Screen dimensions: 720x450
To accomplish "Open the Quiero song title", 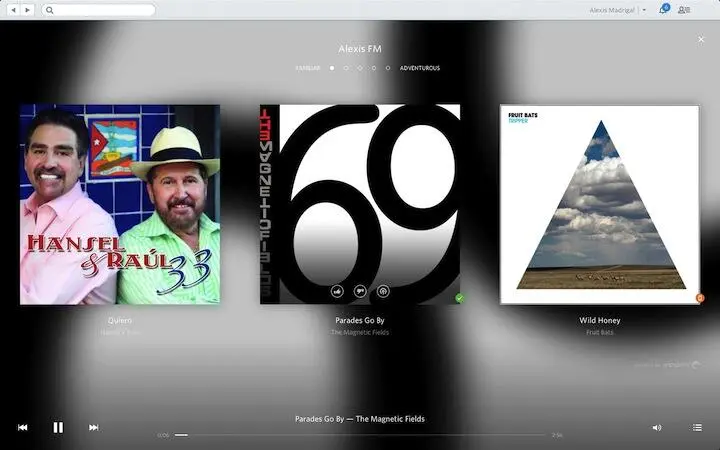I will [120, 321].
